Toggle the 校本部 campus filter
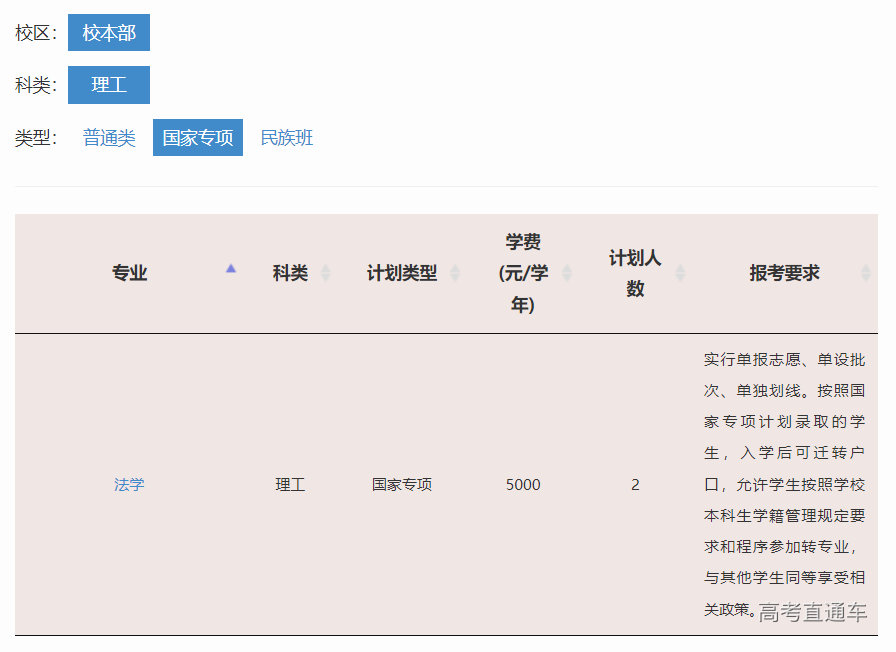This screenshot has height=652, width=896. [x=109, y=32]
